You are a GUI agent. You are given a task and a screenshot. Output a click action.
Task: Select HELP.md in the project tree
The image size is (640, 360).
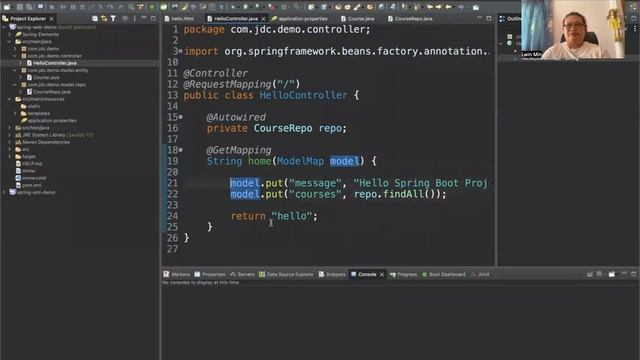tap(29, 164)
